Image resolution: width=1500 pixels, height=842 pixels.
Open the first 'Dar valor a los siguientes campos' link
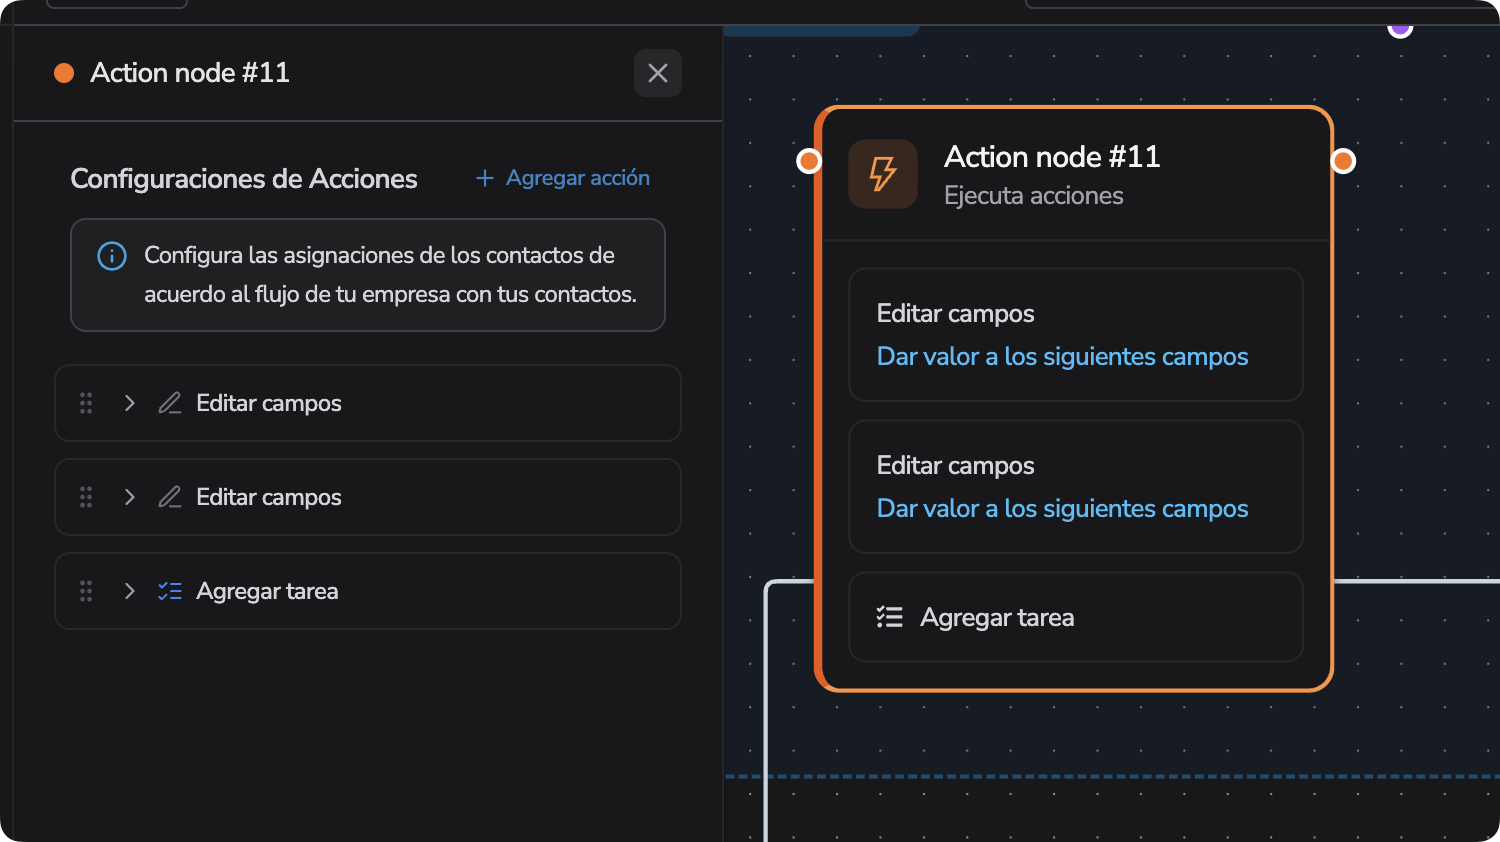(x=1062, y=357)
